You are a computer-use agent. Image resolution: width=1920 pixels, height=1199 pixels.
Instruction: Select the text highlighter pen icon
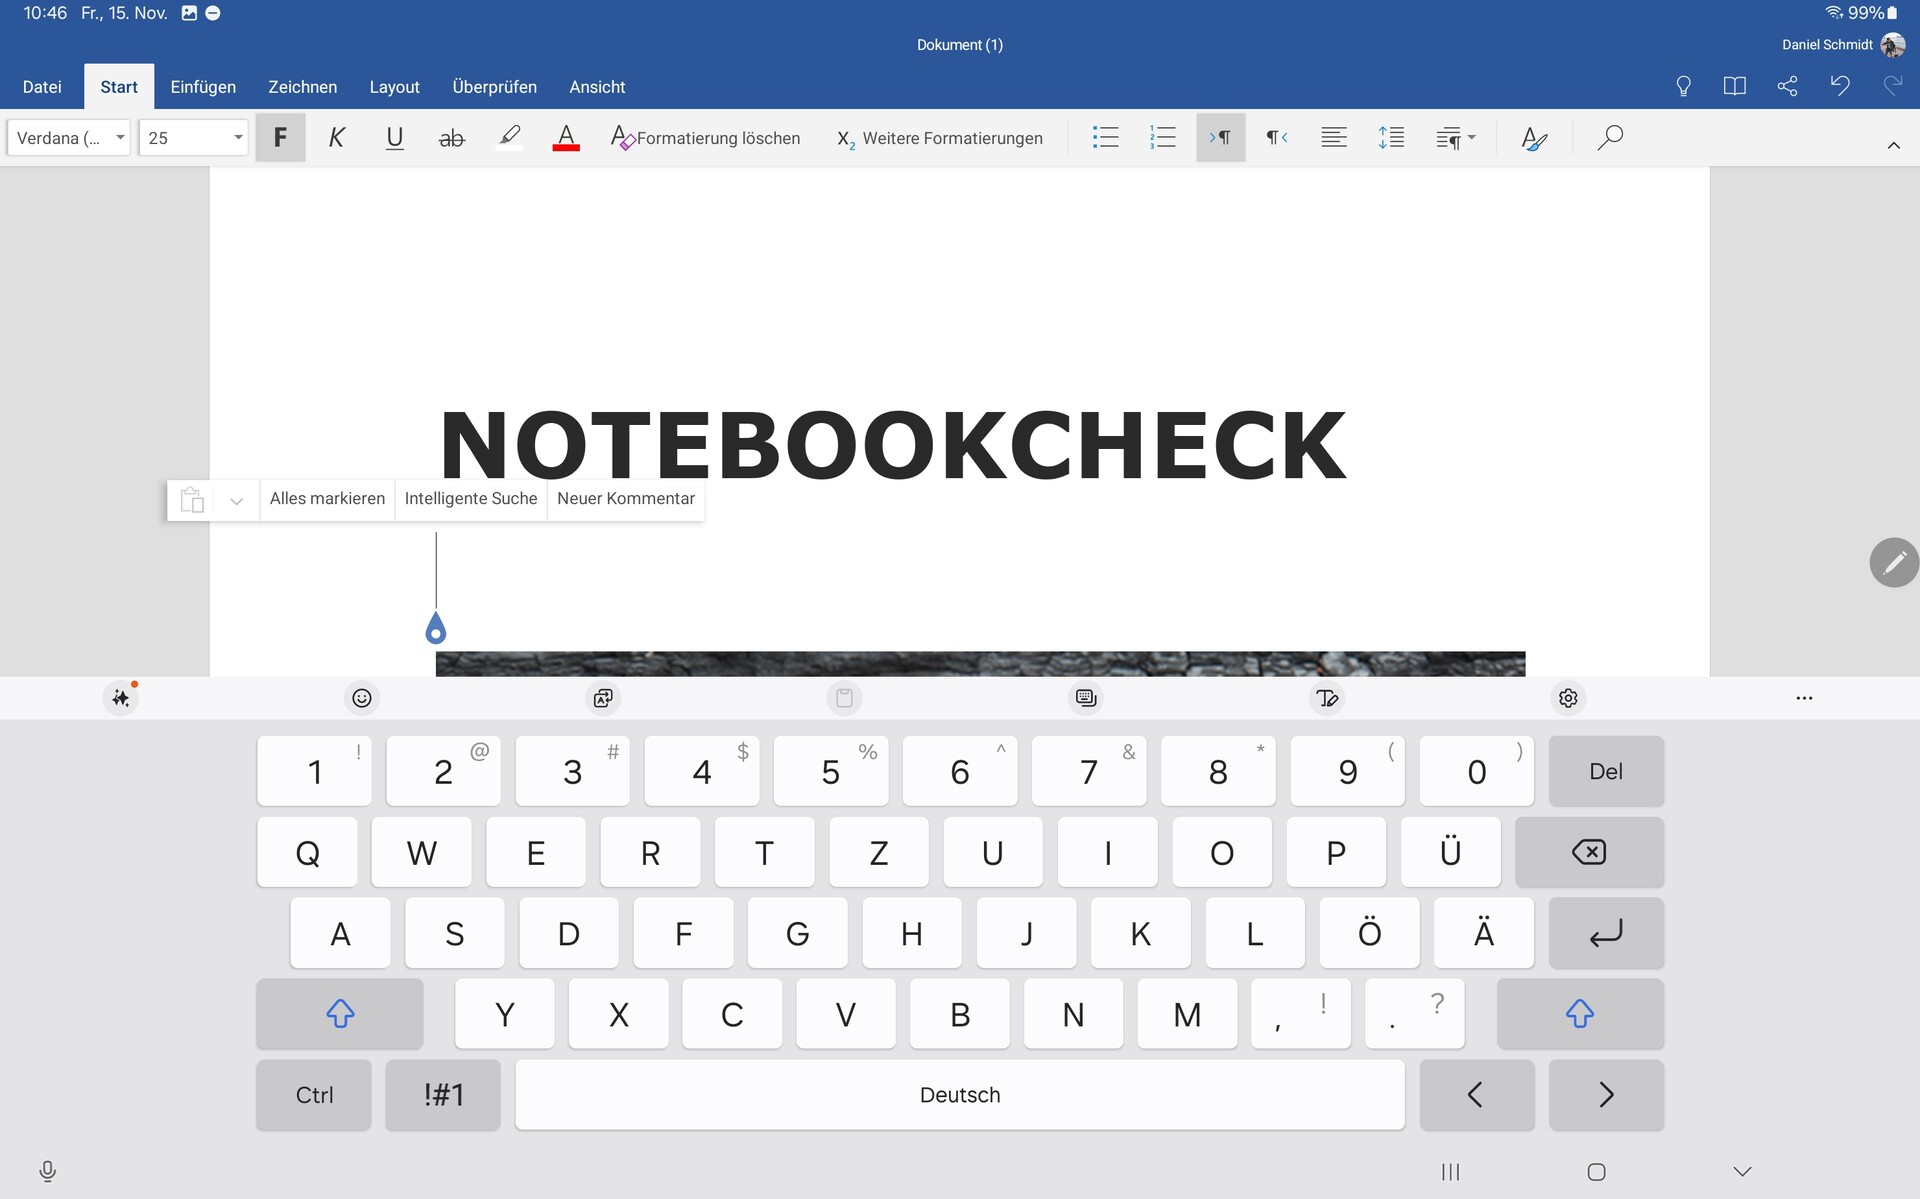click(x=509, y=137)
